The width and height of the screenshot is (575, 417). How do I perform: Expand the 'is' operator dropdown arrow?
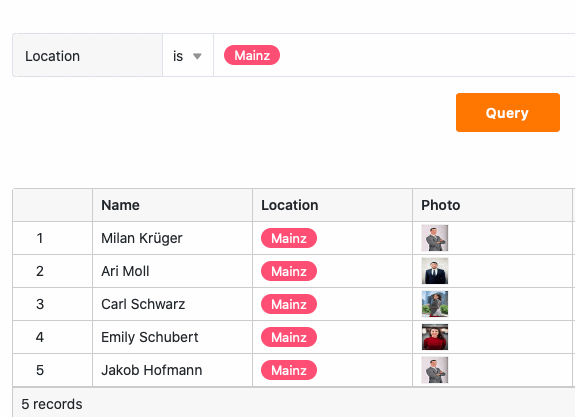tap(197, 56)
